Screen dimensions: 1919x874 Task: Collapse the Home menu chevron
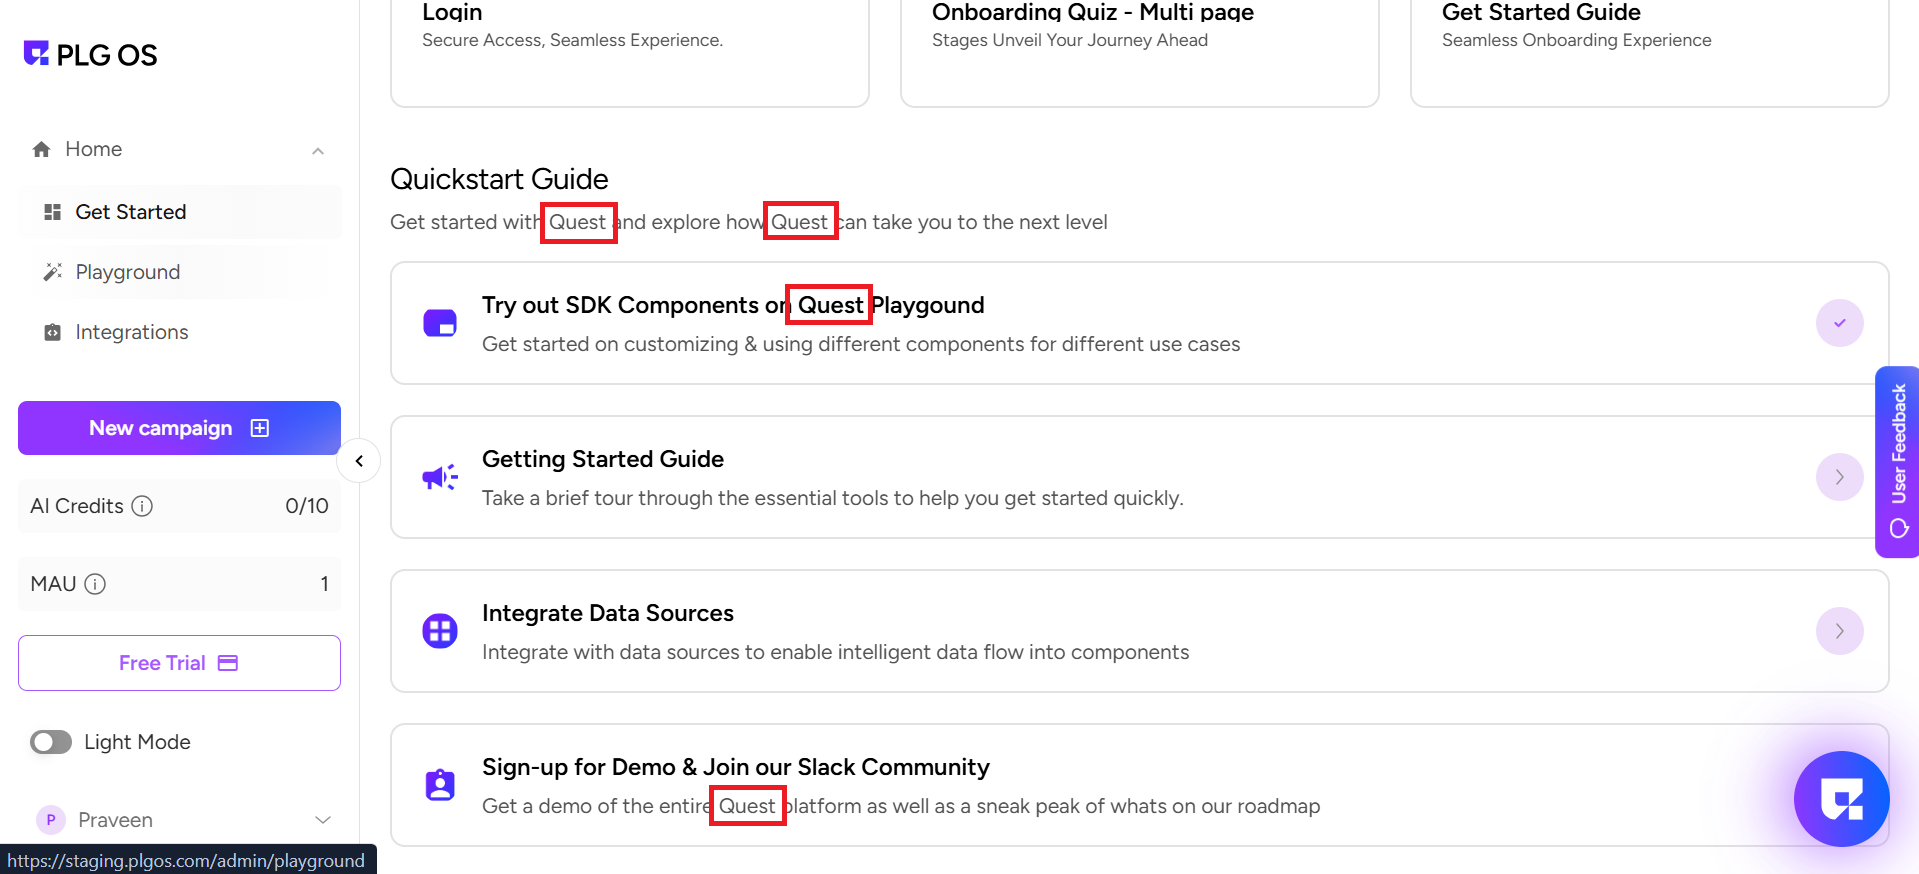[x=318, y=151]
